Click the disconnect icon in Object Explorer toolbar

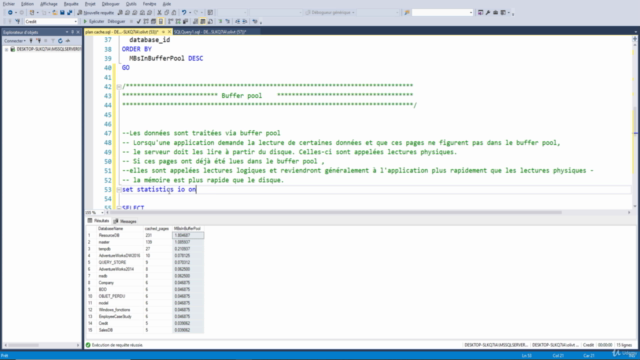pos(39,40)
